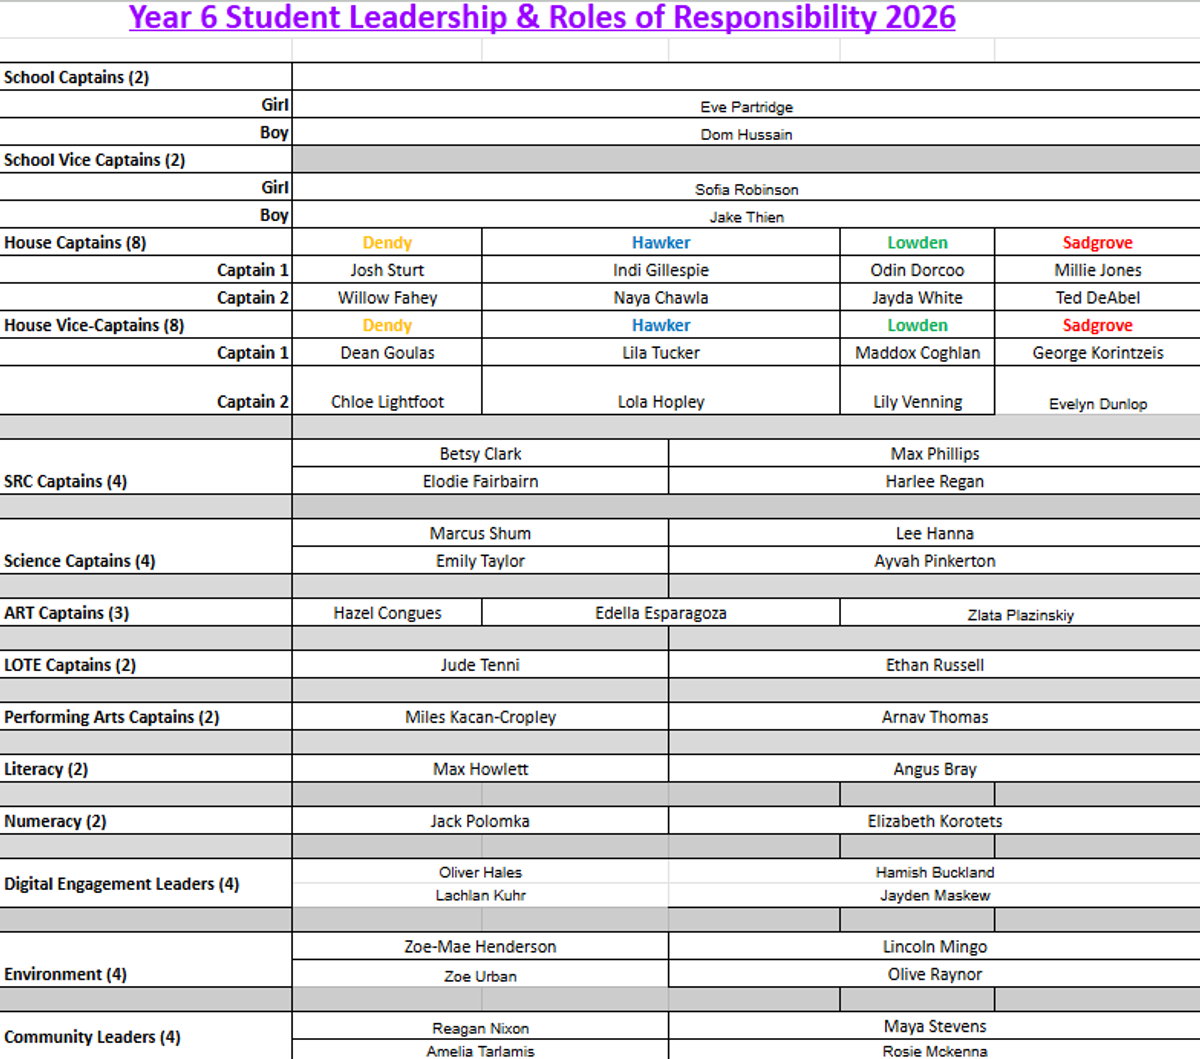Click the Josh Sturt cell
Viewport: 1200px width, 1059px height.
point(387,270)
